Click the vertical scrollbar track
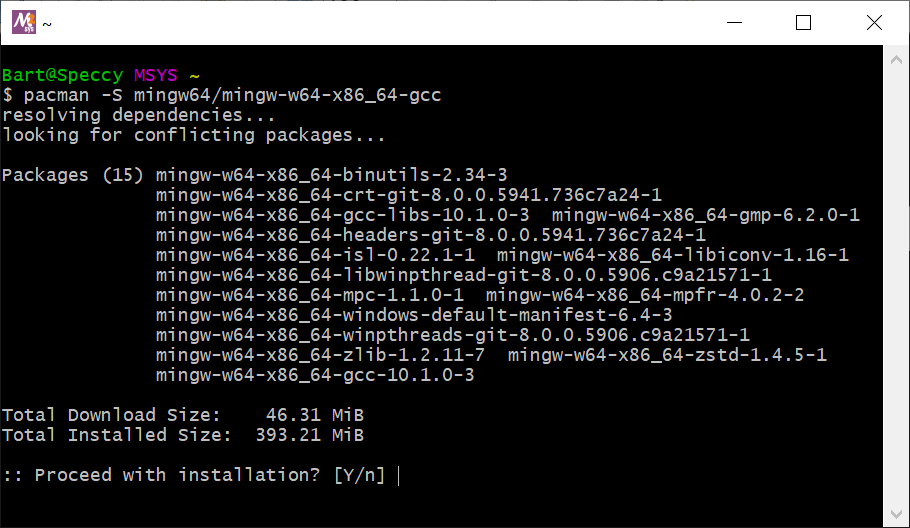 896,287
